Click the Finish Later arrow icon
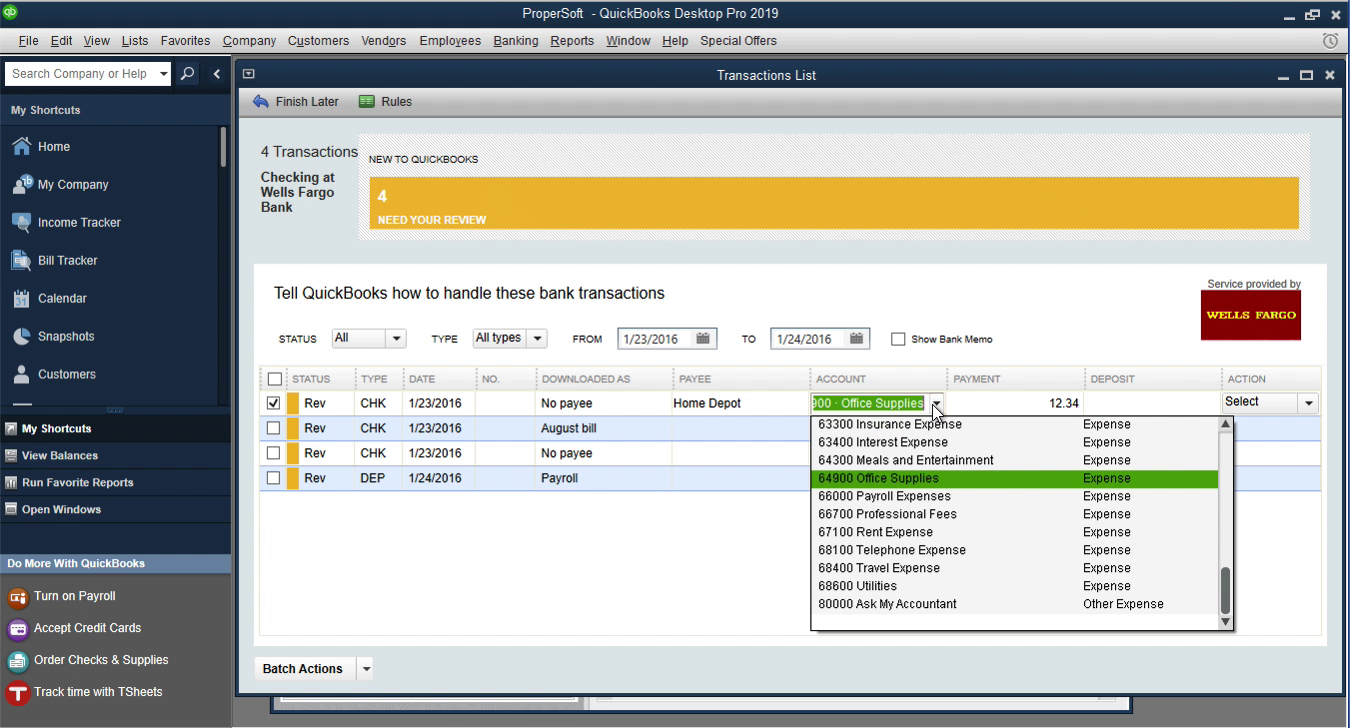1350x728 pixels. pyautogui.click(x=261, y=101)
